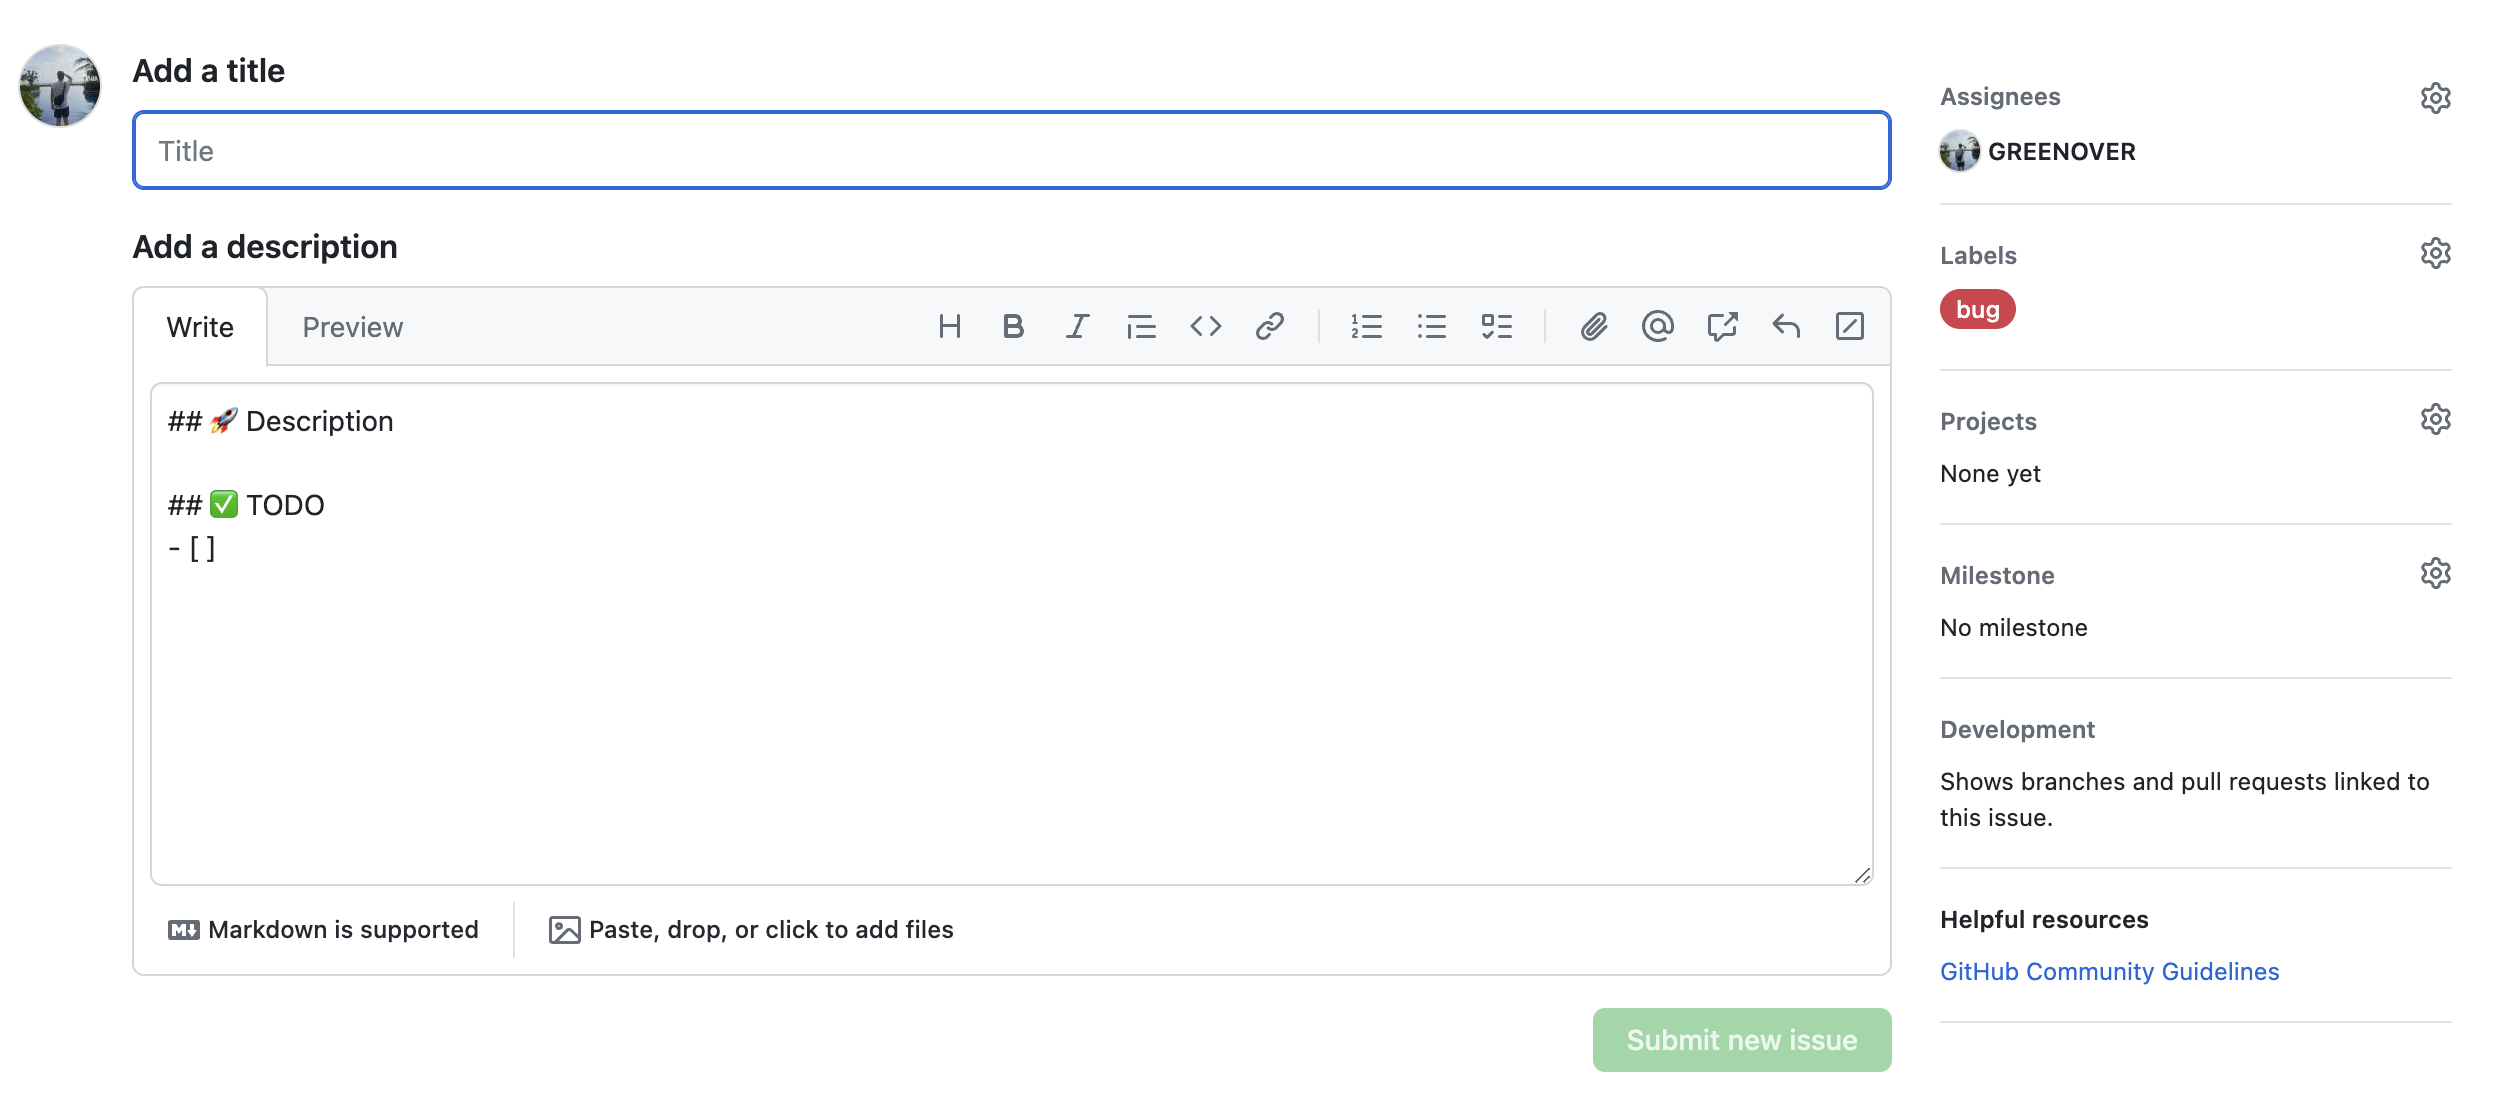This screenshot has height=1096, width=2498.
Task: Click Submit new issue button
Action: click(1741, 1040)
